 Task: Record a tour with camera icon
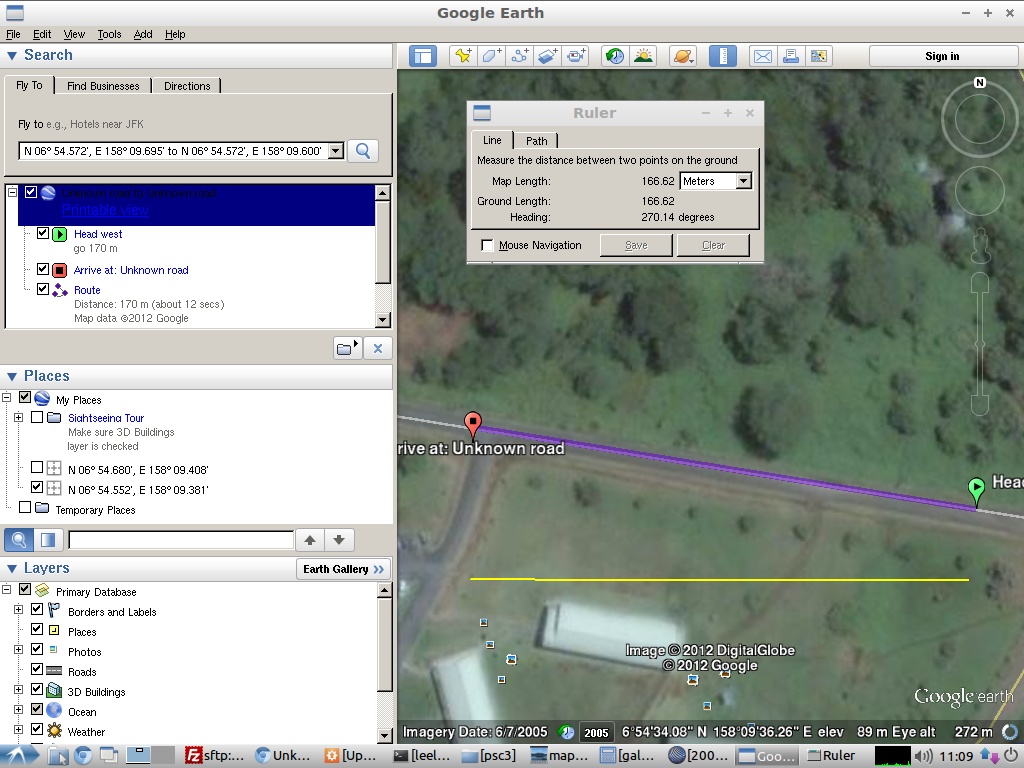coord(575,56)
